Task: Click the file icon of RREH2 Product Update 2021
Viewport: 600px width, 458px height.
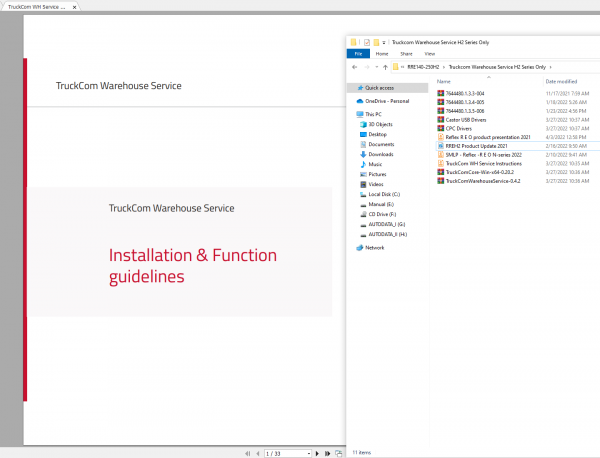Action: (x=440, y=146)
